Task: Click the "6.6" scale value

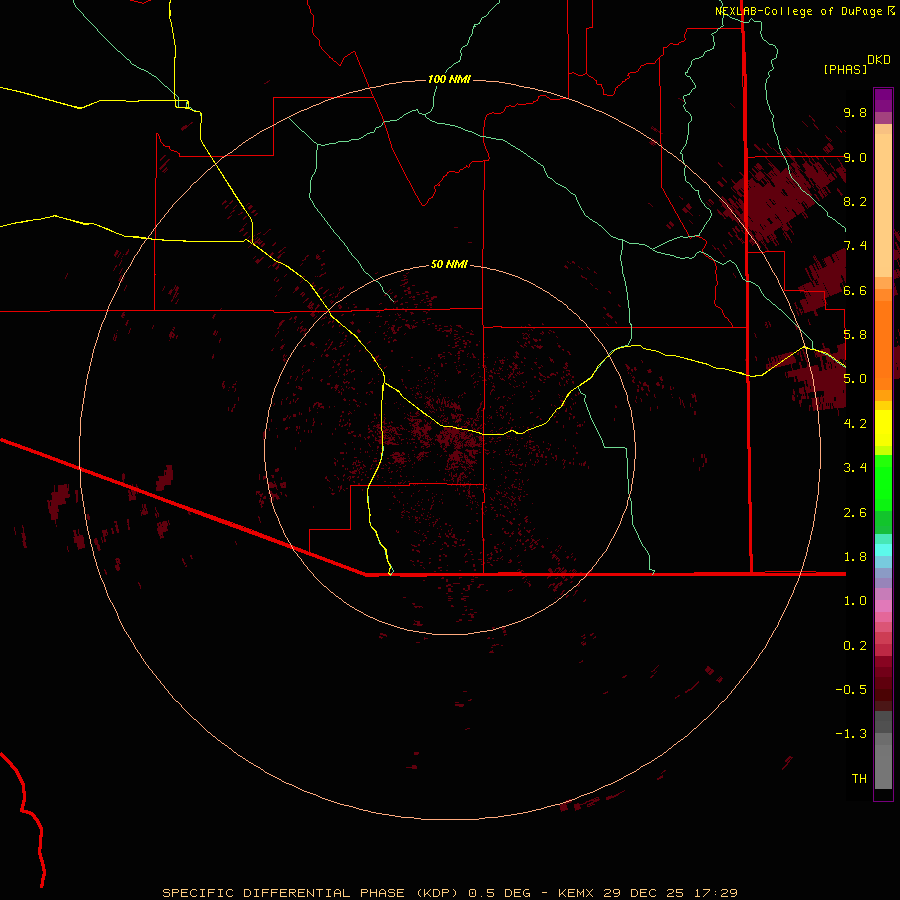Action: click(x=855, y=290)
